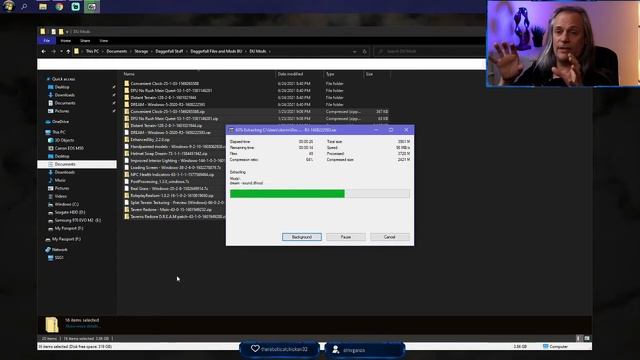Select Taverns Redone Main zip file
640x360 pixels.
[171, 209]
